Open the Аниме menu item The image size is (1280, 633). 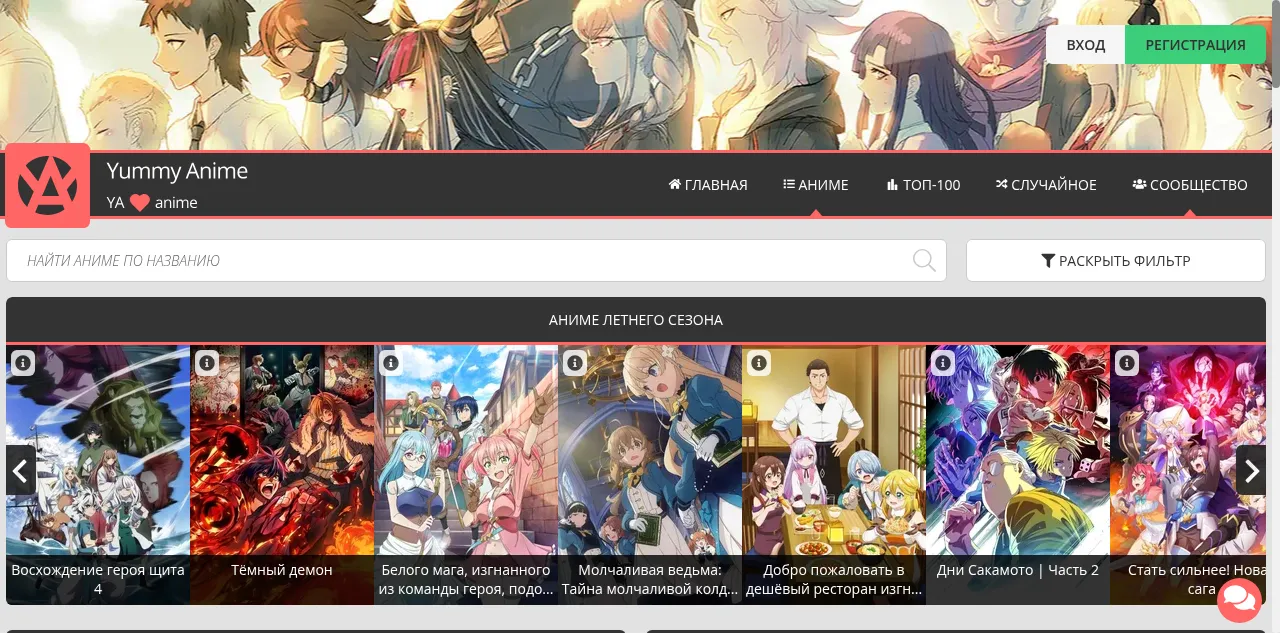pyautogui.click(x=816, y=185)
